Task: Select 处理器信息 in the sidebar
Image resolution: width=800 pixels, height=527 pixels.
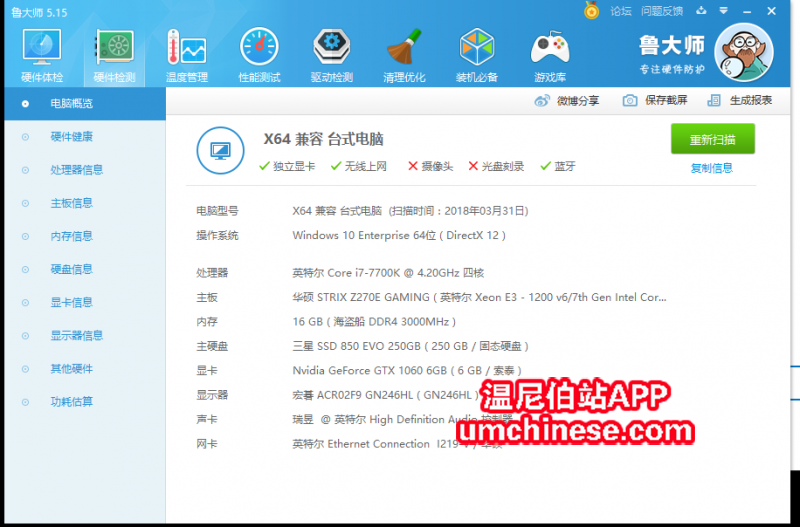Action: (x=76, y=170)
